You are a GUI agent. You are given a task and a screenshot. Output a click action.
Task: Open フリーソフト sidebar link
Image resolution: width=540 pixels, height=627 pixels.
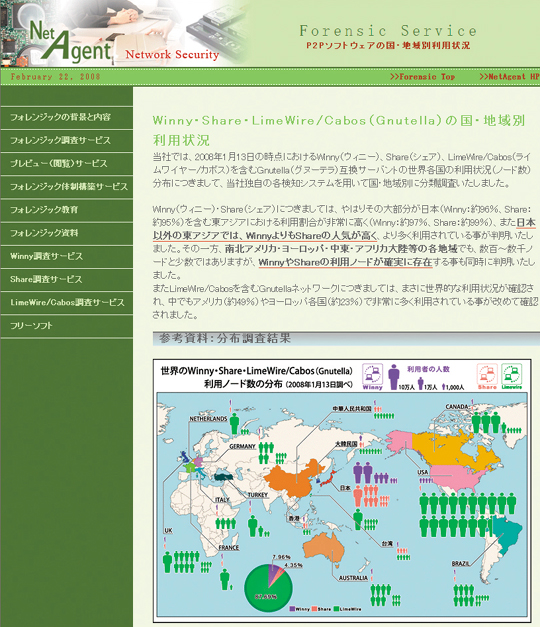[66, 326]
